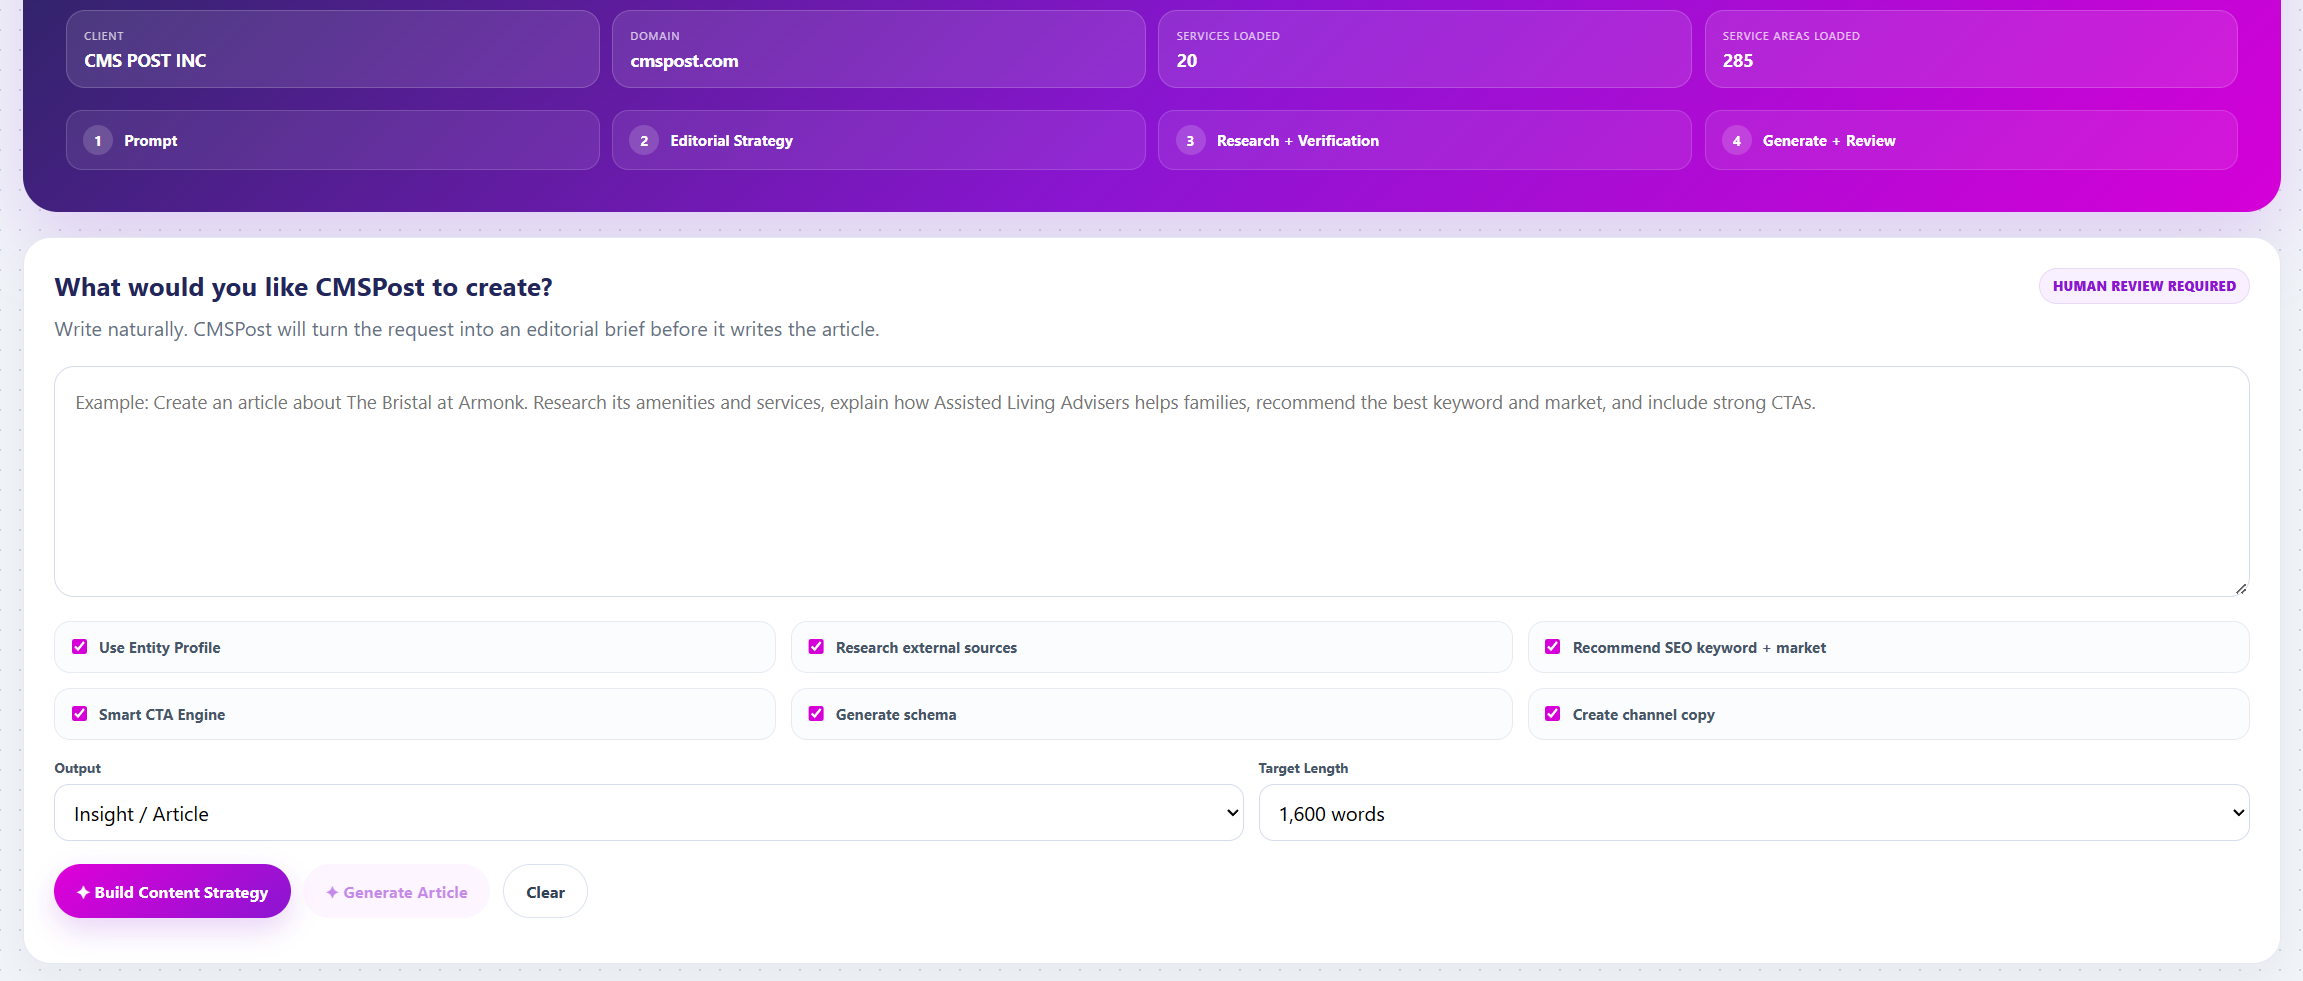The width and height of the screenshot is (2303, 981).
Task: Toggle Create channel copy checkbox
Action: click(x=1553, y=714)
